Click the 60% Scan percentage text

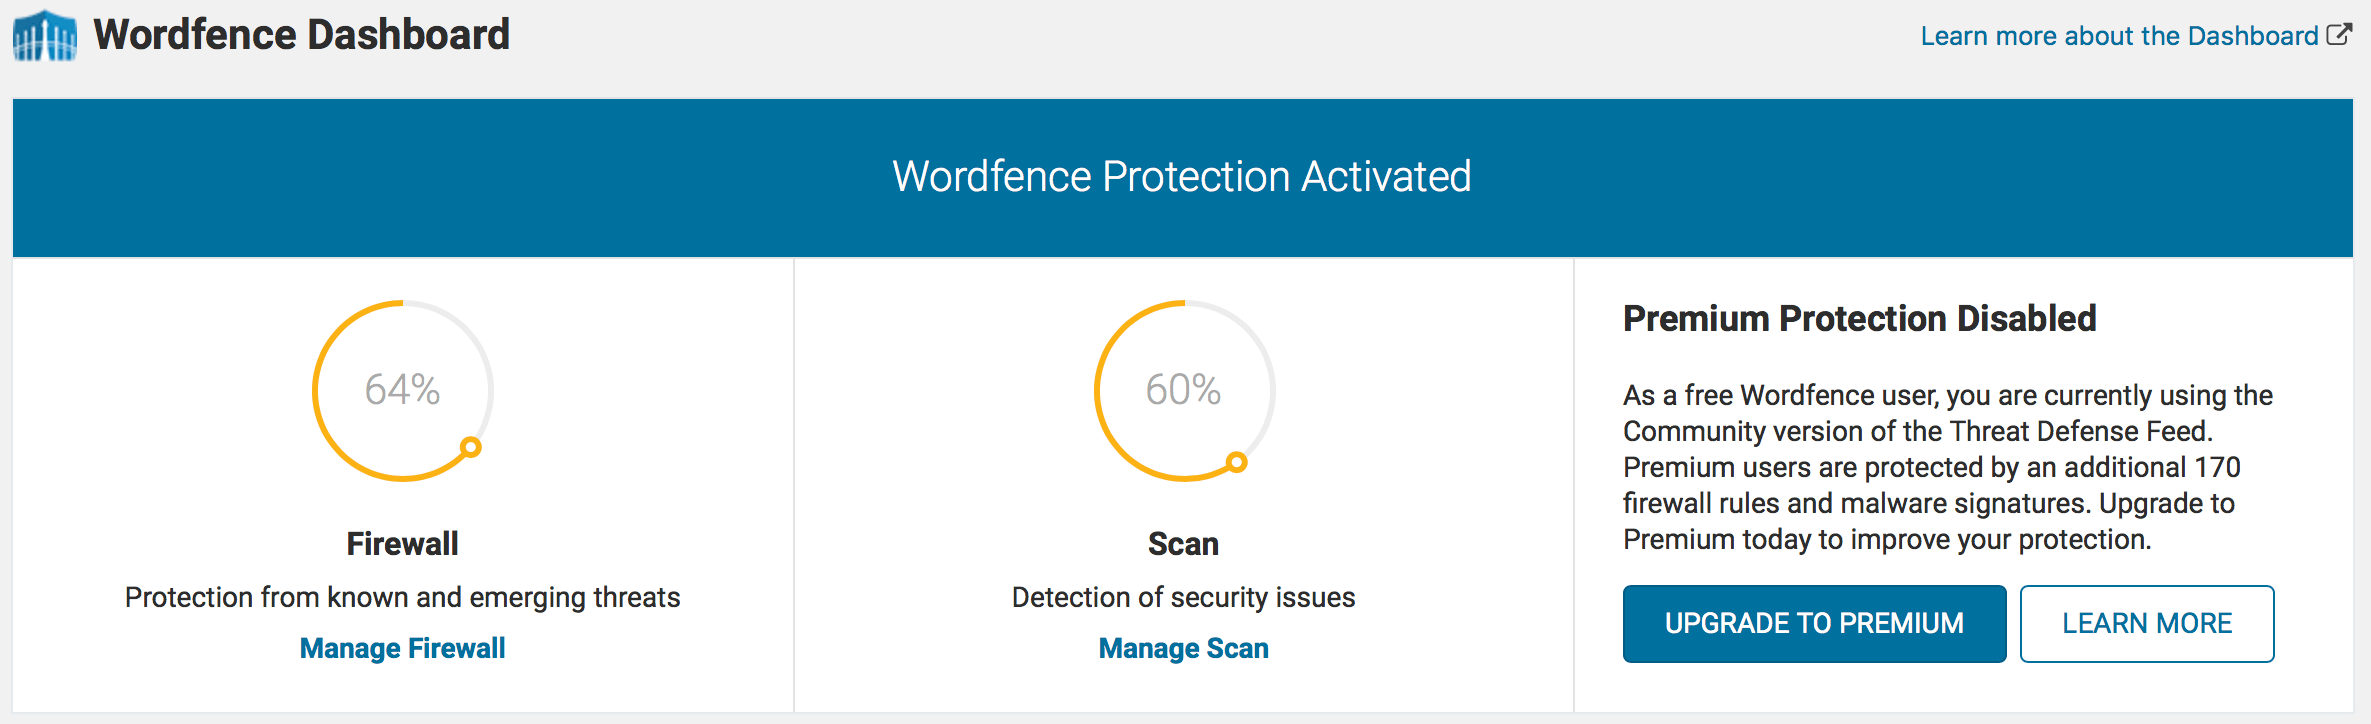[x=1183, y=389]
